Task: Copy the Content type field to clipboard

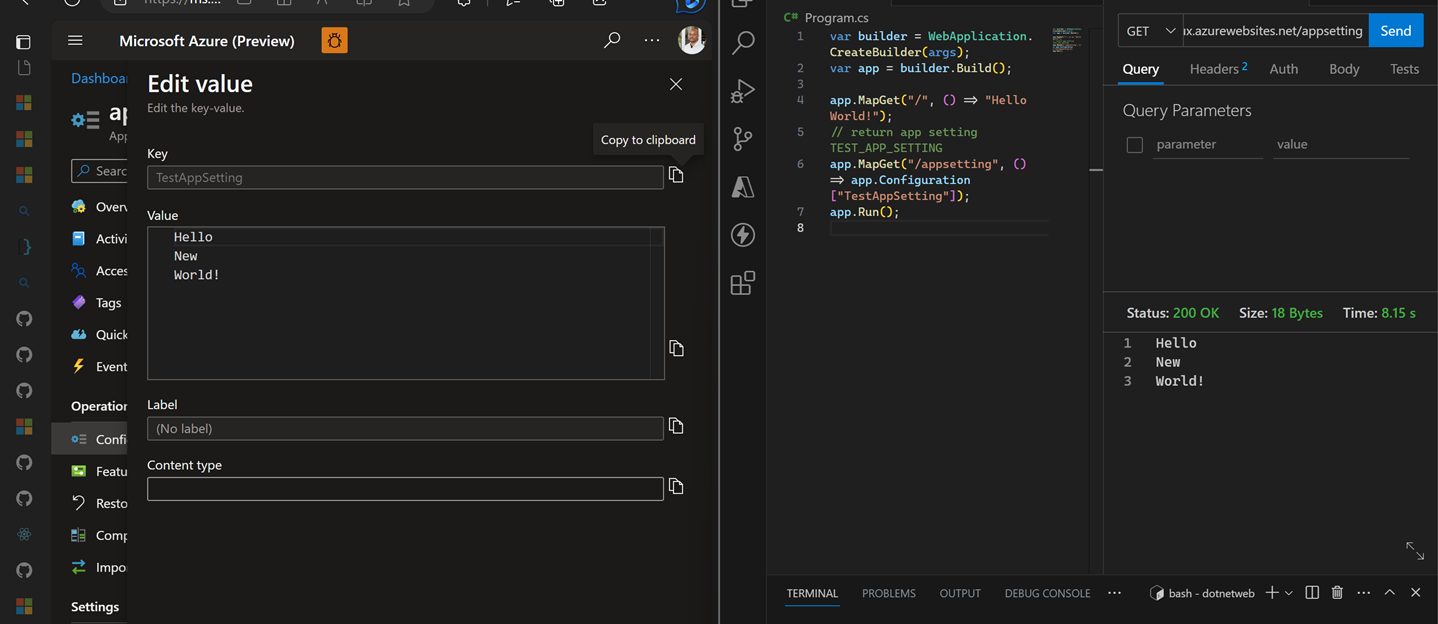Action: coord(677,486)
